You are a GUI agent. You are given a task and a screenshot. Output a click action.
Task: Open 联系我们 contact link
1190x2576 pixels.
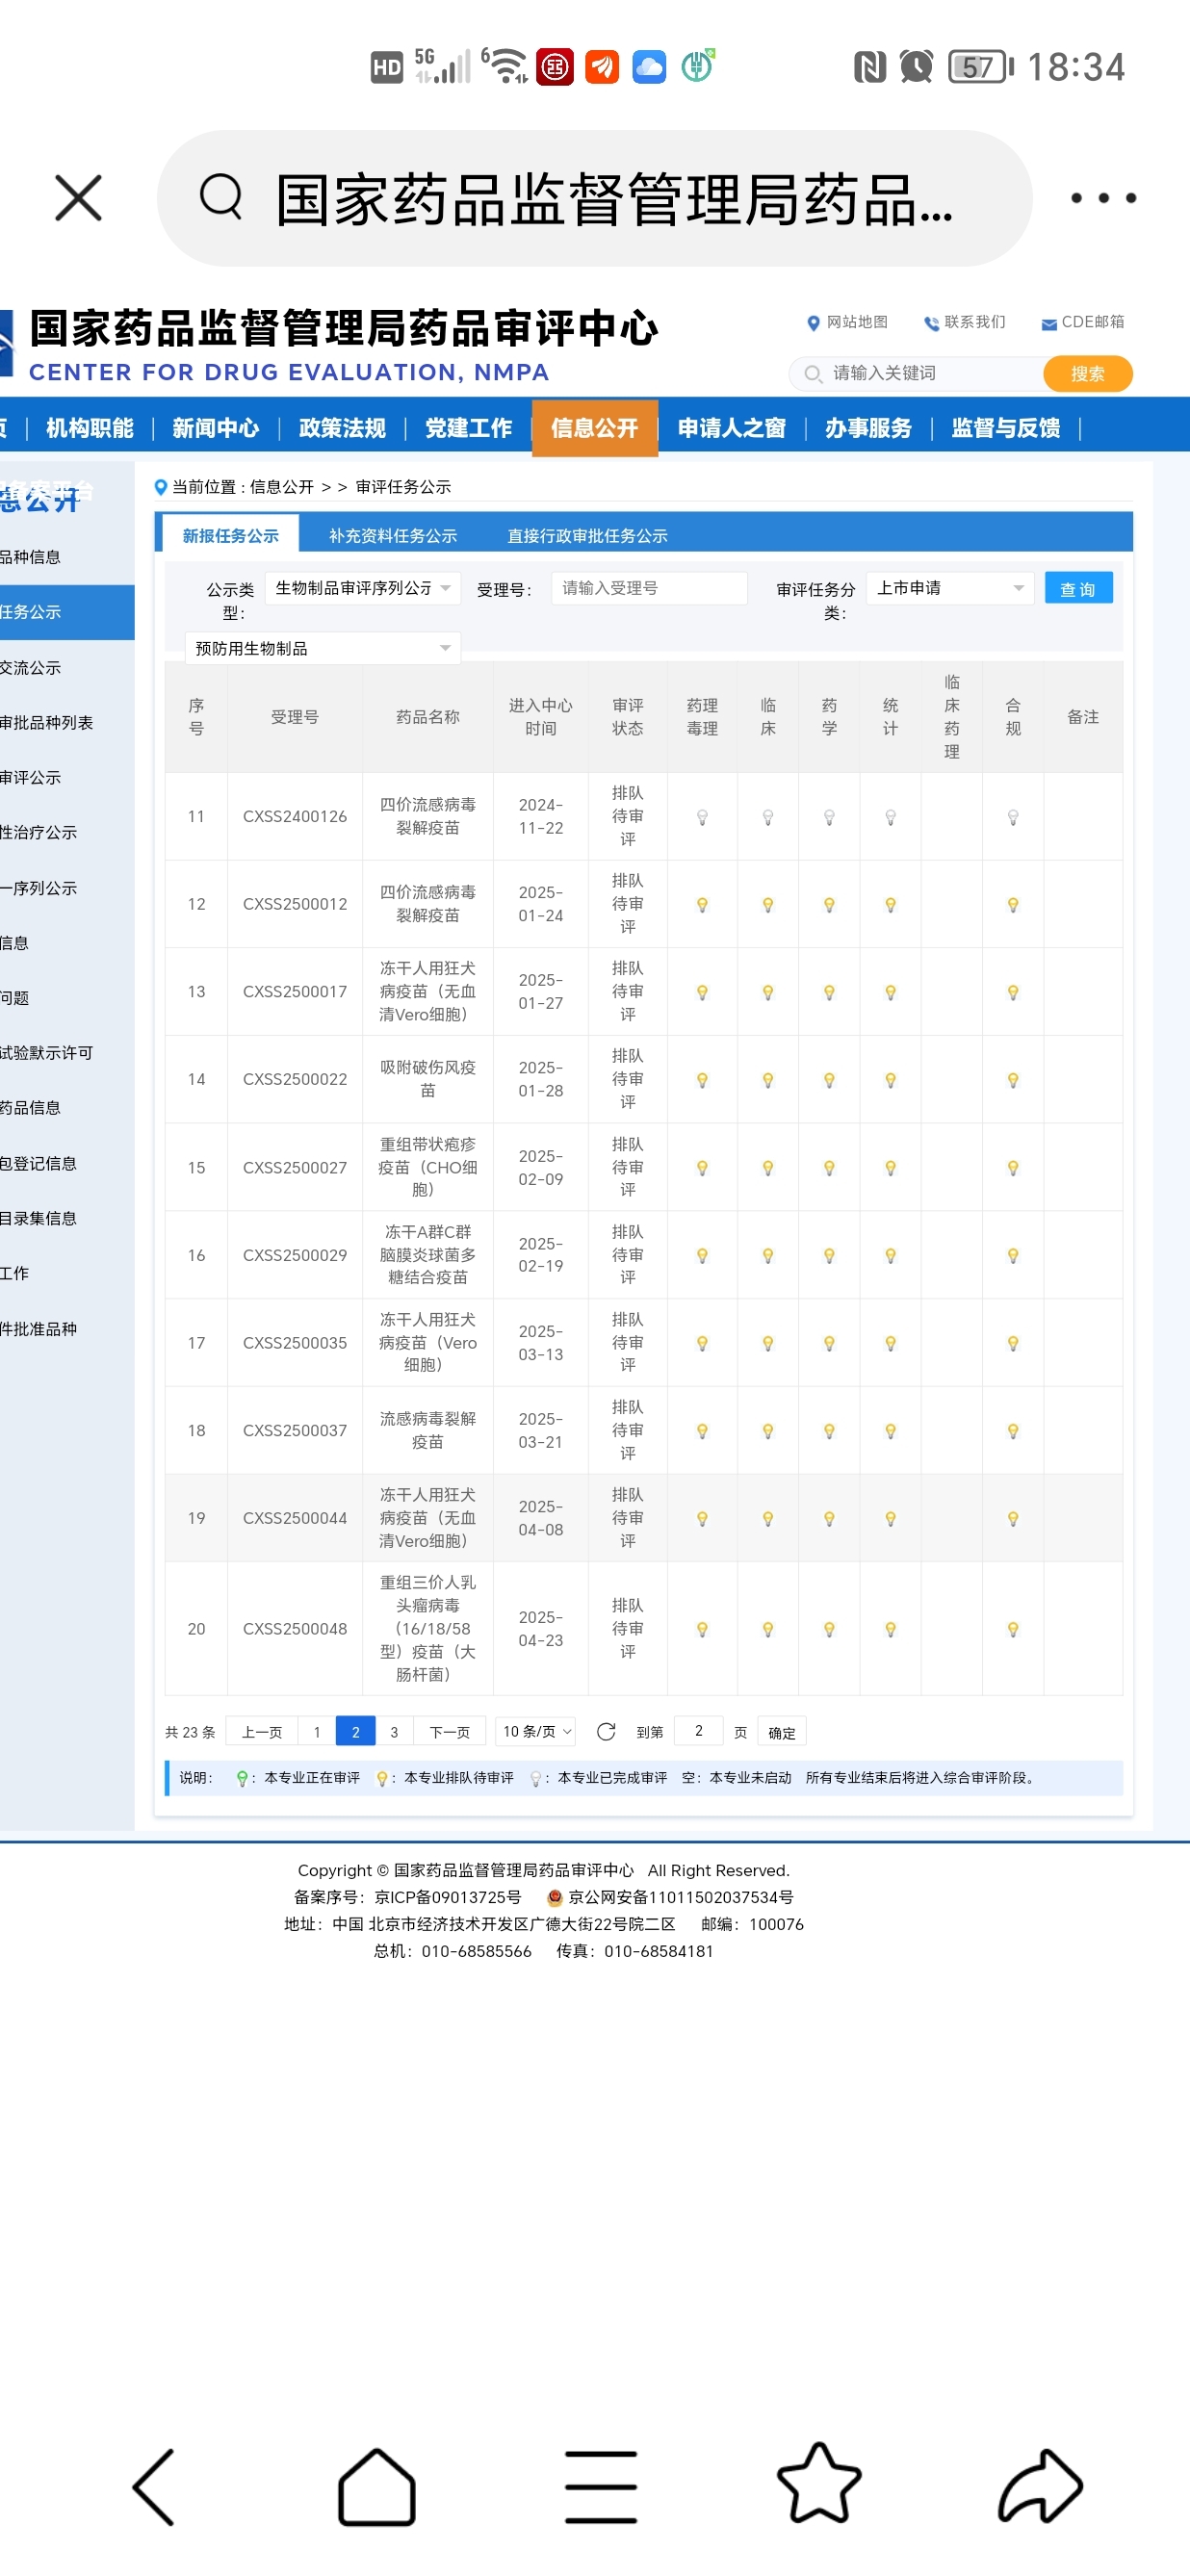(x=965, y=322)
